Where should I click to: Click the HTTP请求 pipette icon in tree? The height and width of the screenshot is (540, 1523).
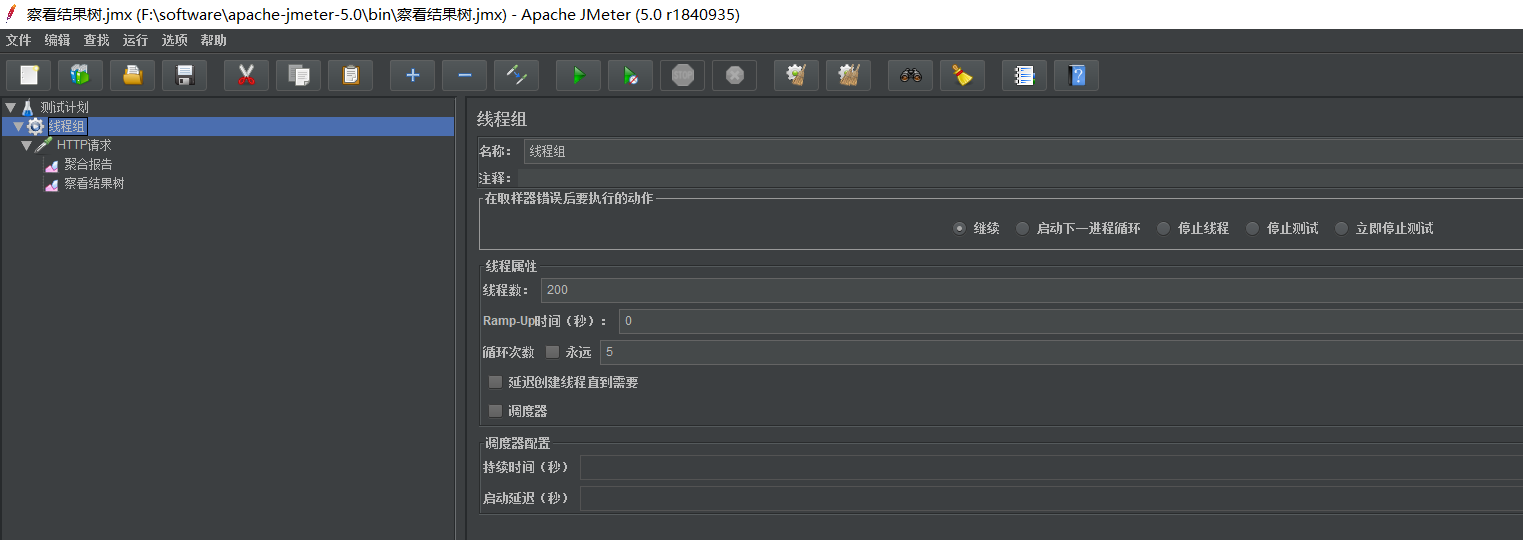44,145
